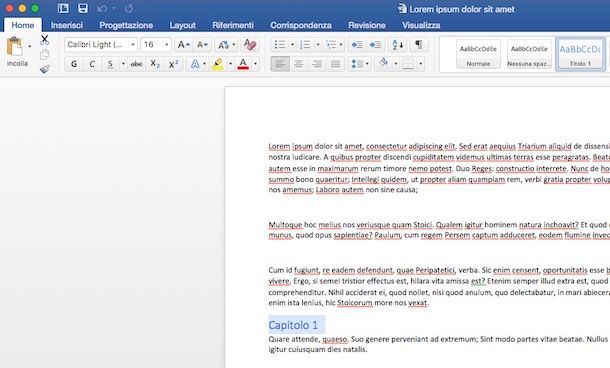
Task: Open underline style dropdown arrow
Action: pos(123,64)
